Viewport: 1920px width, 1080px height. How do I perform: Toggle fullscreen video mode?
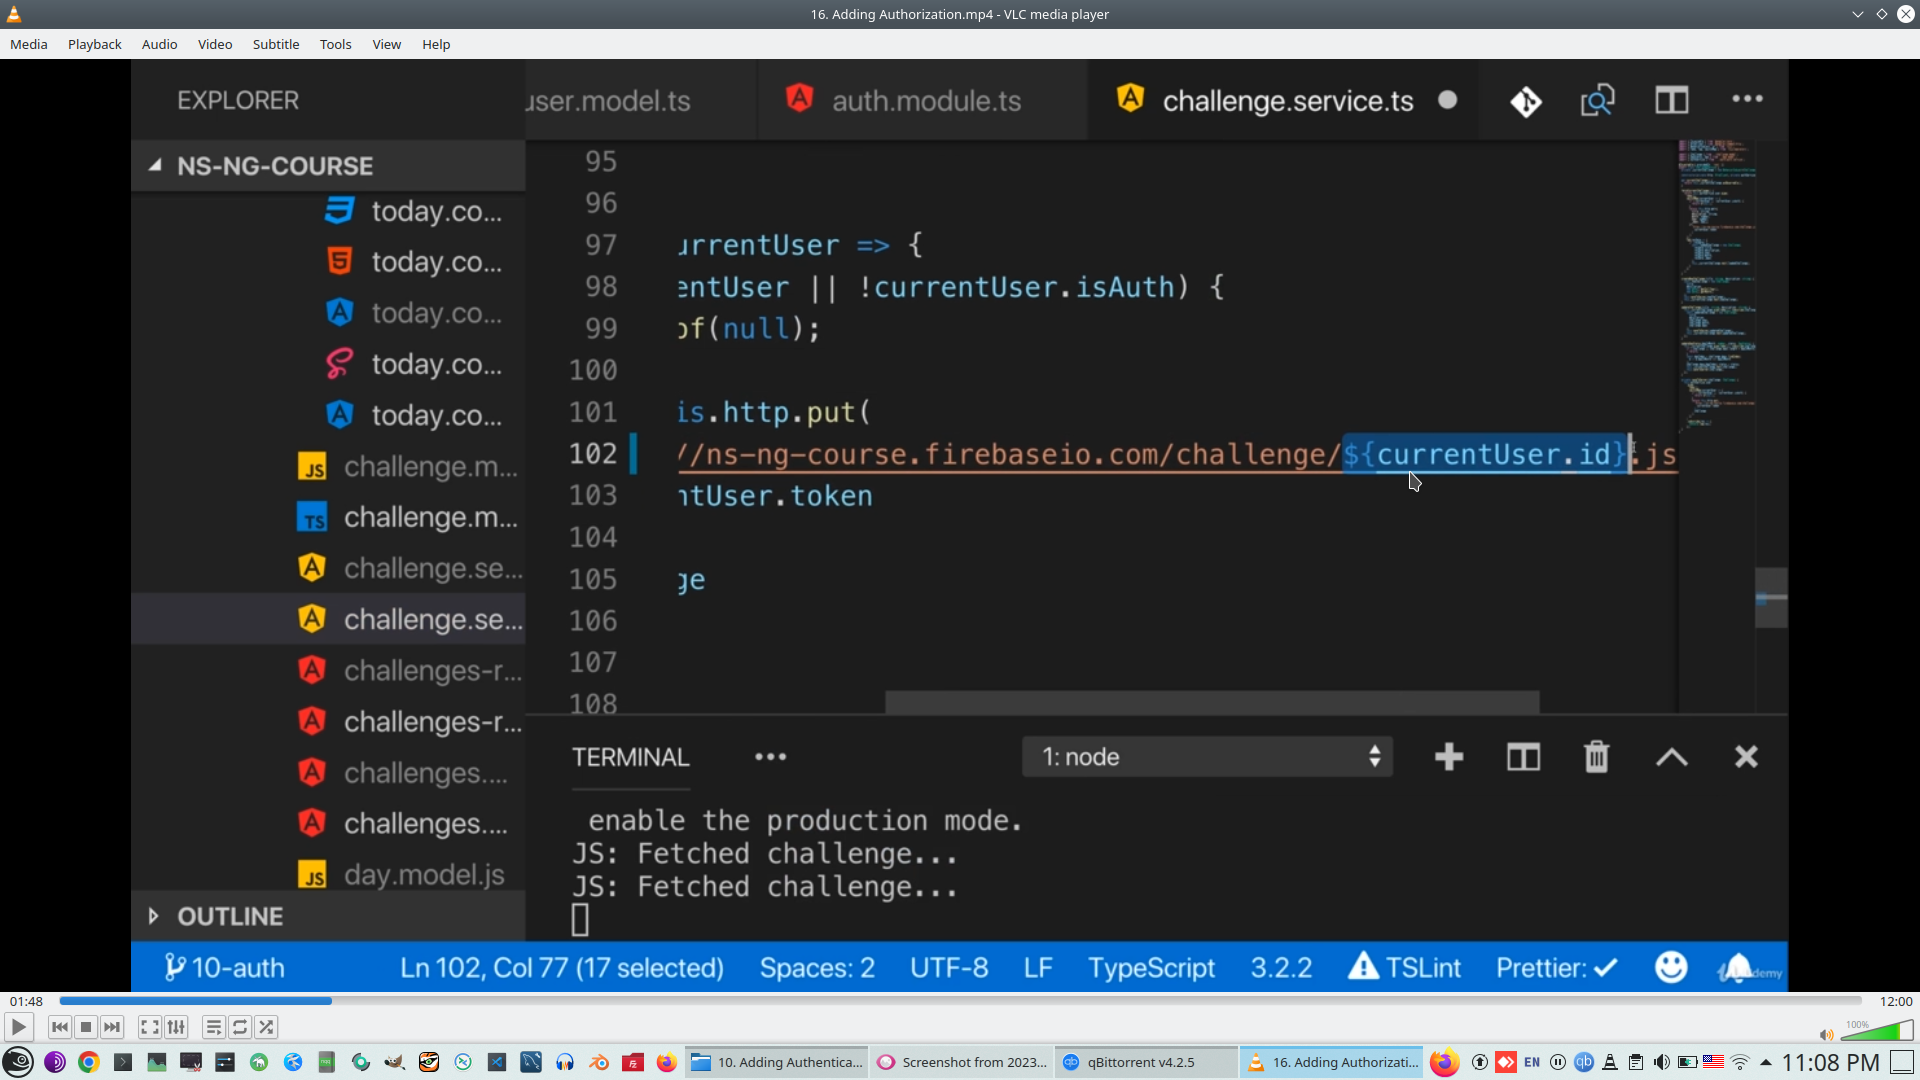point(149,1027)
